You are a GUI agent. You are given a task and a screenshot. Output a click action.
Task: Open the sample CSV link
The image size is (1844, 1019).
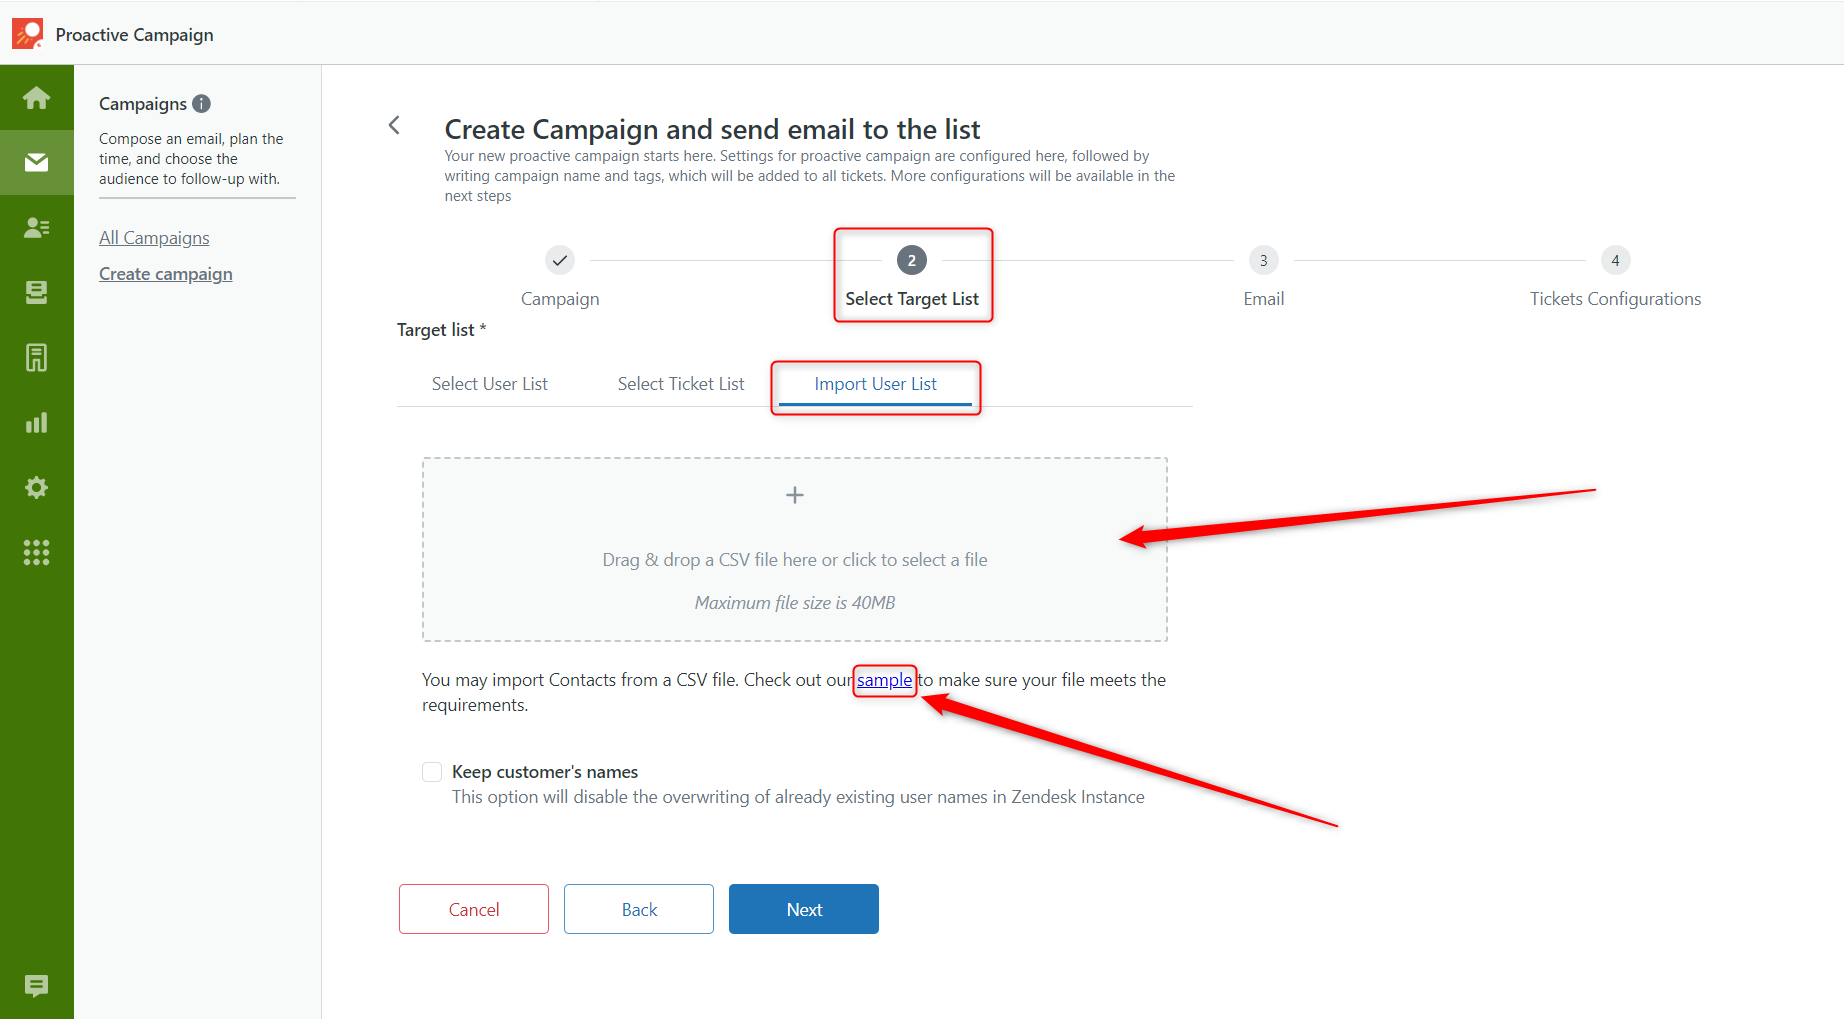click(885, 680)
